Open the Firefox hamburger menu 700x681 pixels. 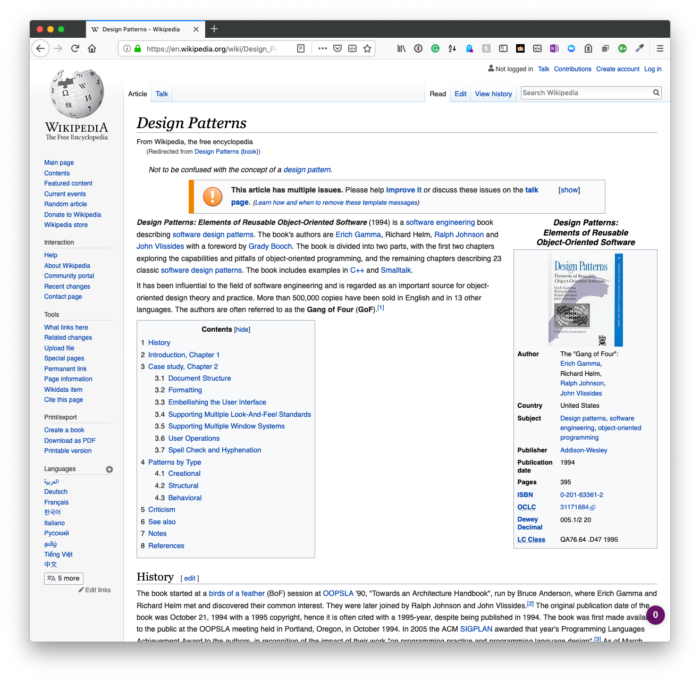(660, 49)
